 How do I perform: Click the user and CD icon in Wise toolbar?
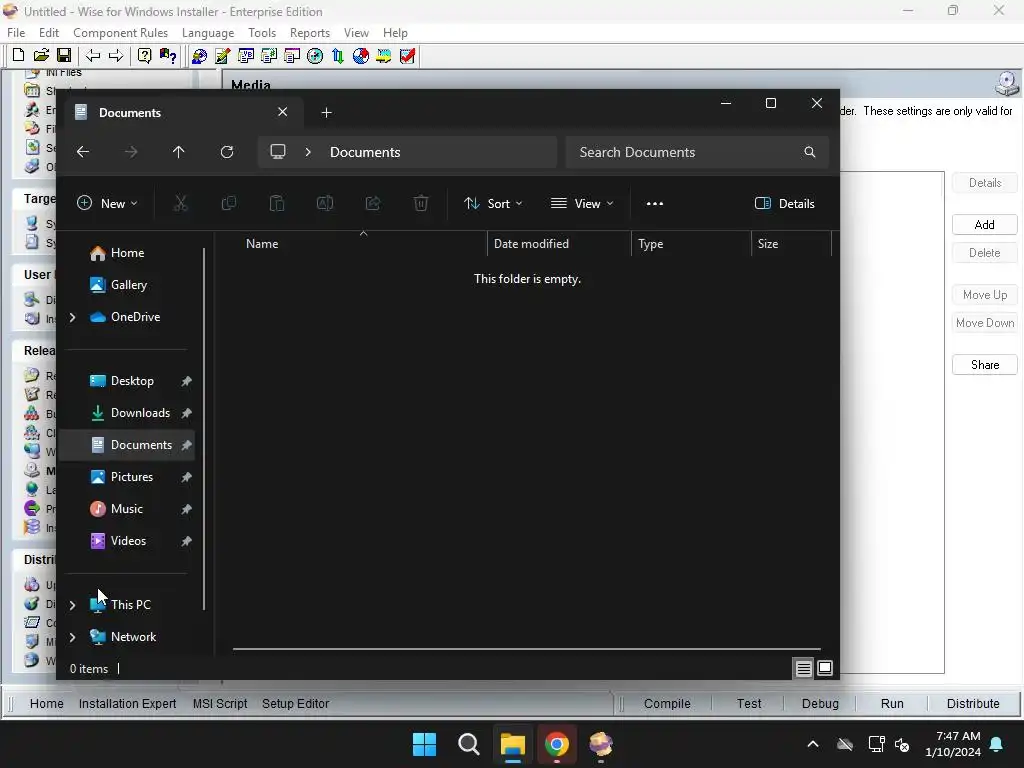199,56
